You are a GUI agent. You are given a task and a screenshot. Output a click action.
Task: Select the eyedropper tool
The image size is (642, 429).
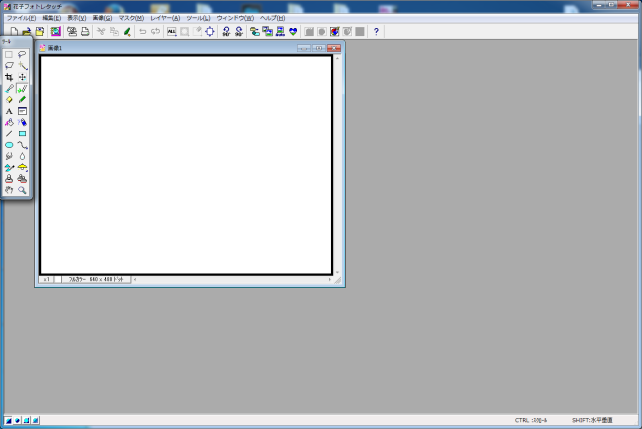pyautogui.click(x=9, y=88)
